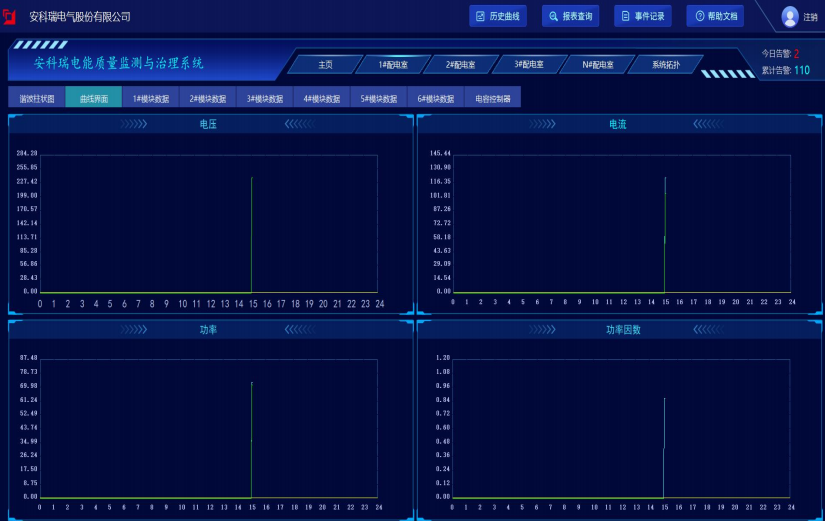Click the 电流 chart title
825x521 pixels.
[618, 124]
